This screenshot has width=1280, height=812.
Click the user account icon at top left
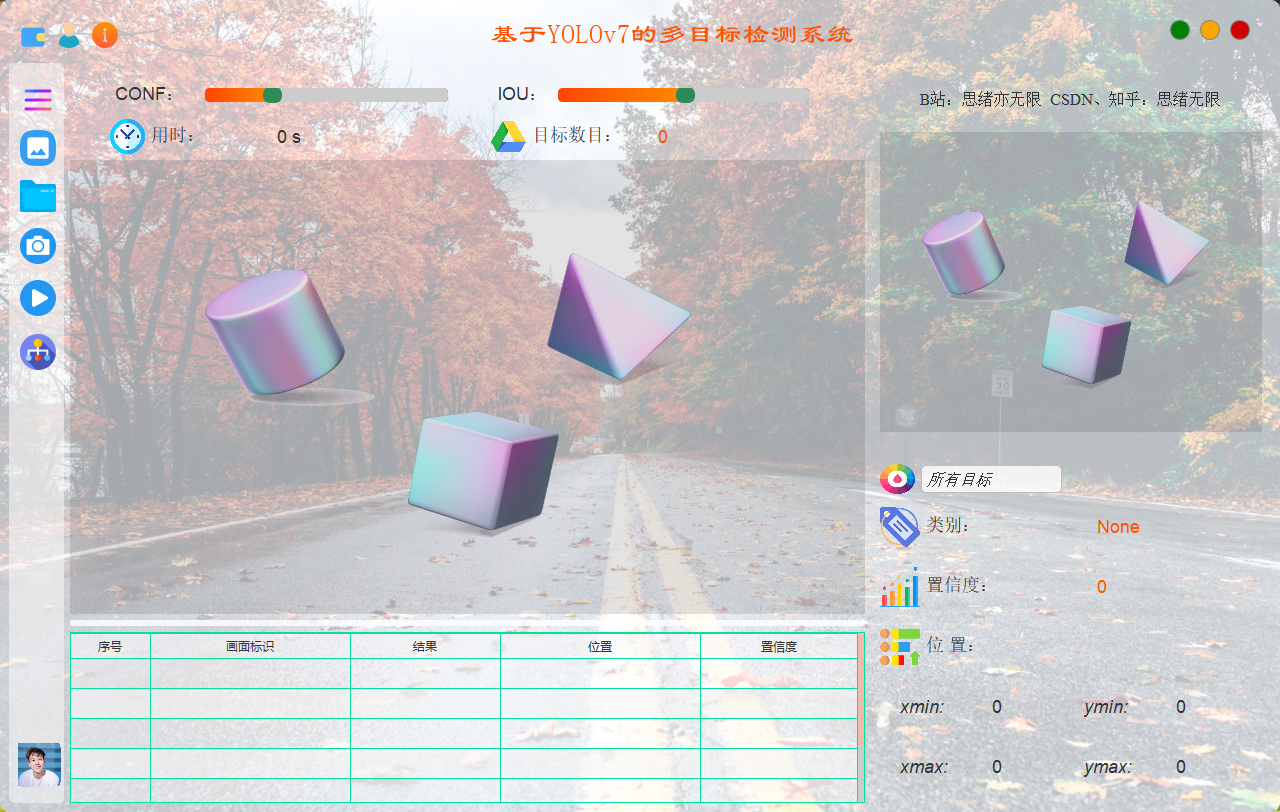click(x=69, y=35)
